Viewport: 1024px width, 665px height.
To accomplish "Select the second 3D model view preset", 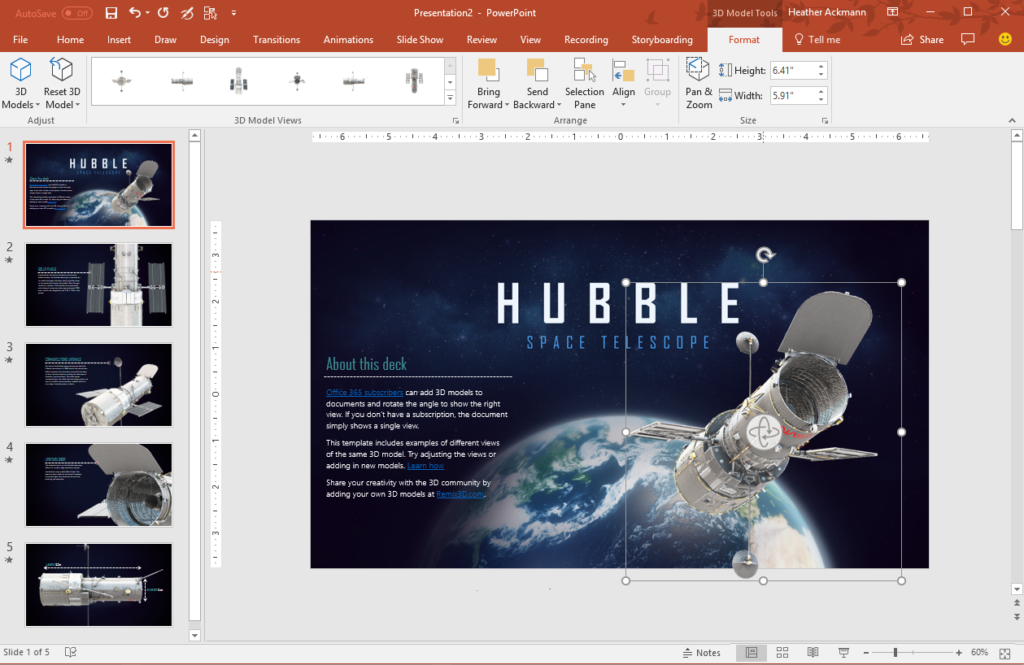I will [182, 81].
